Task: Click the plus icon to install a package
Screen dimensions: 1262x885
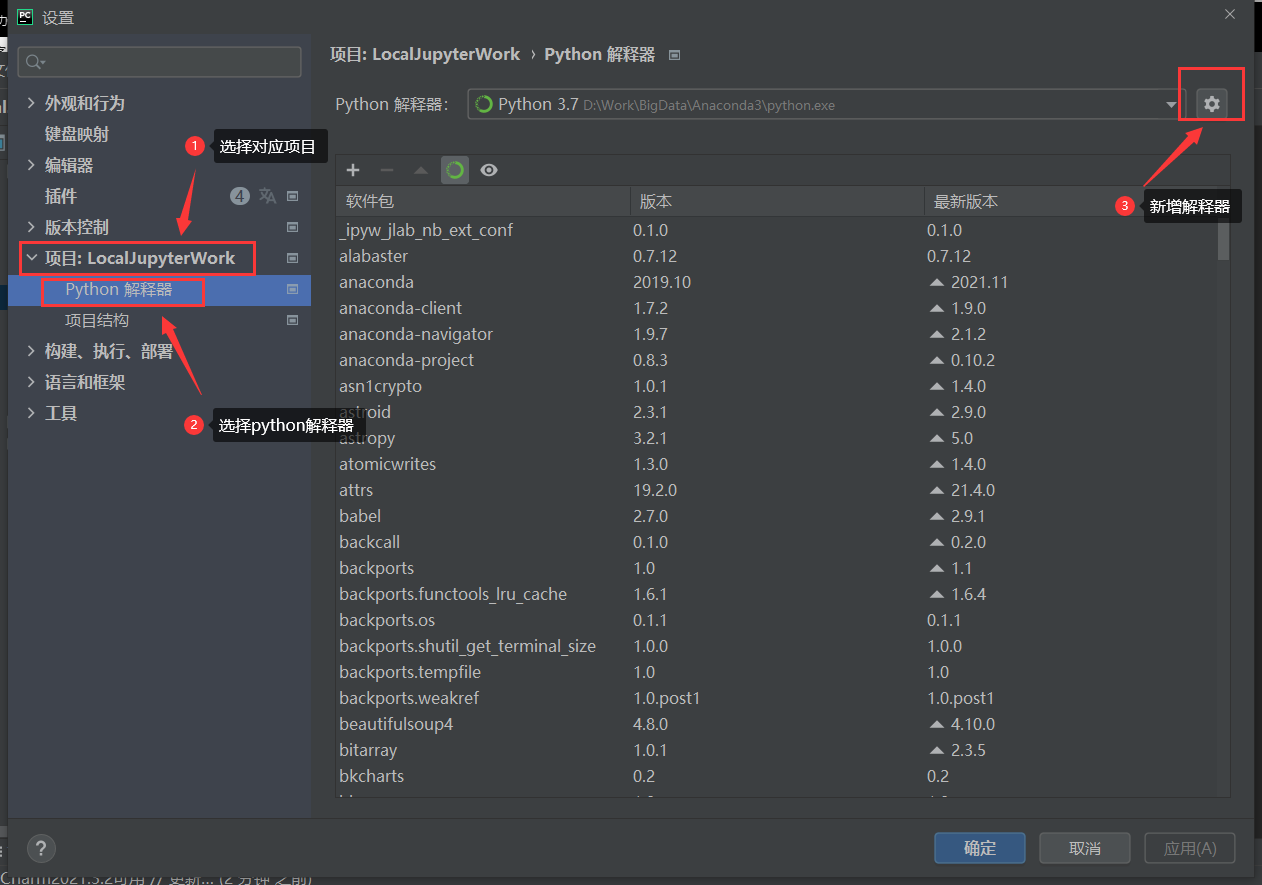Action: point(353,170)
